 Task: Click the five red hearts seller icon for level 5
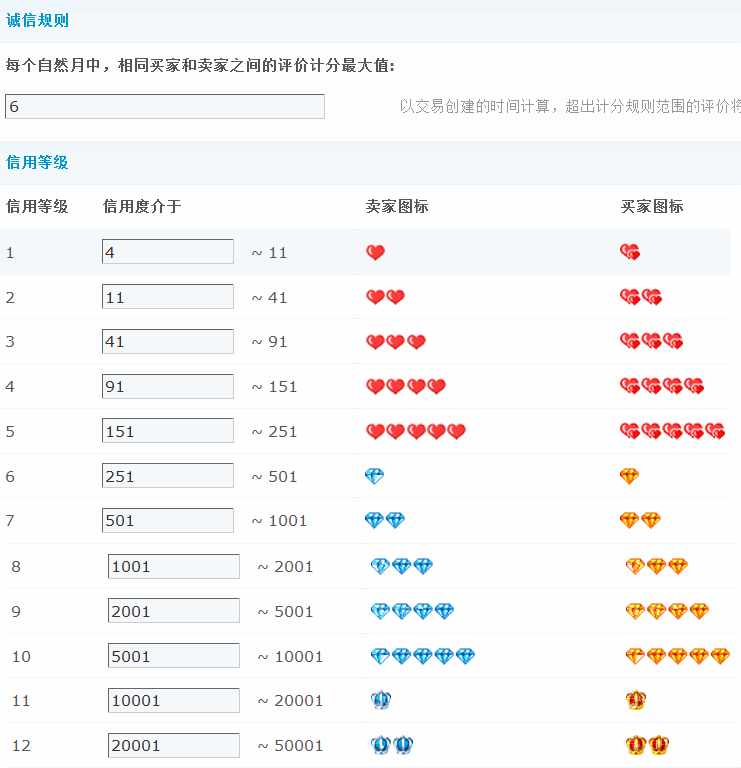click(416, 432)
